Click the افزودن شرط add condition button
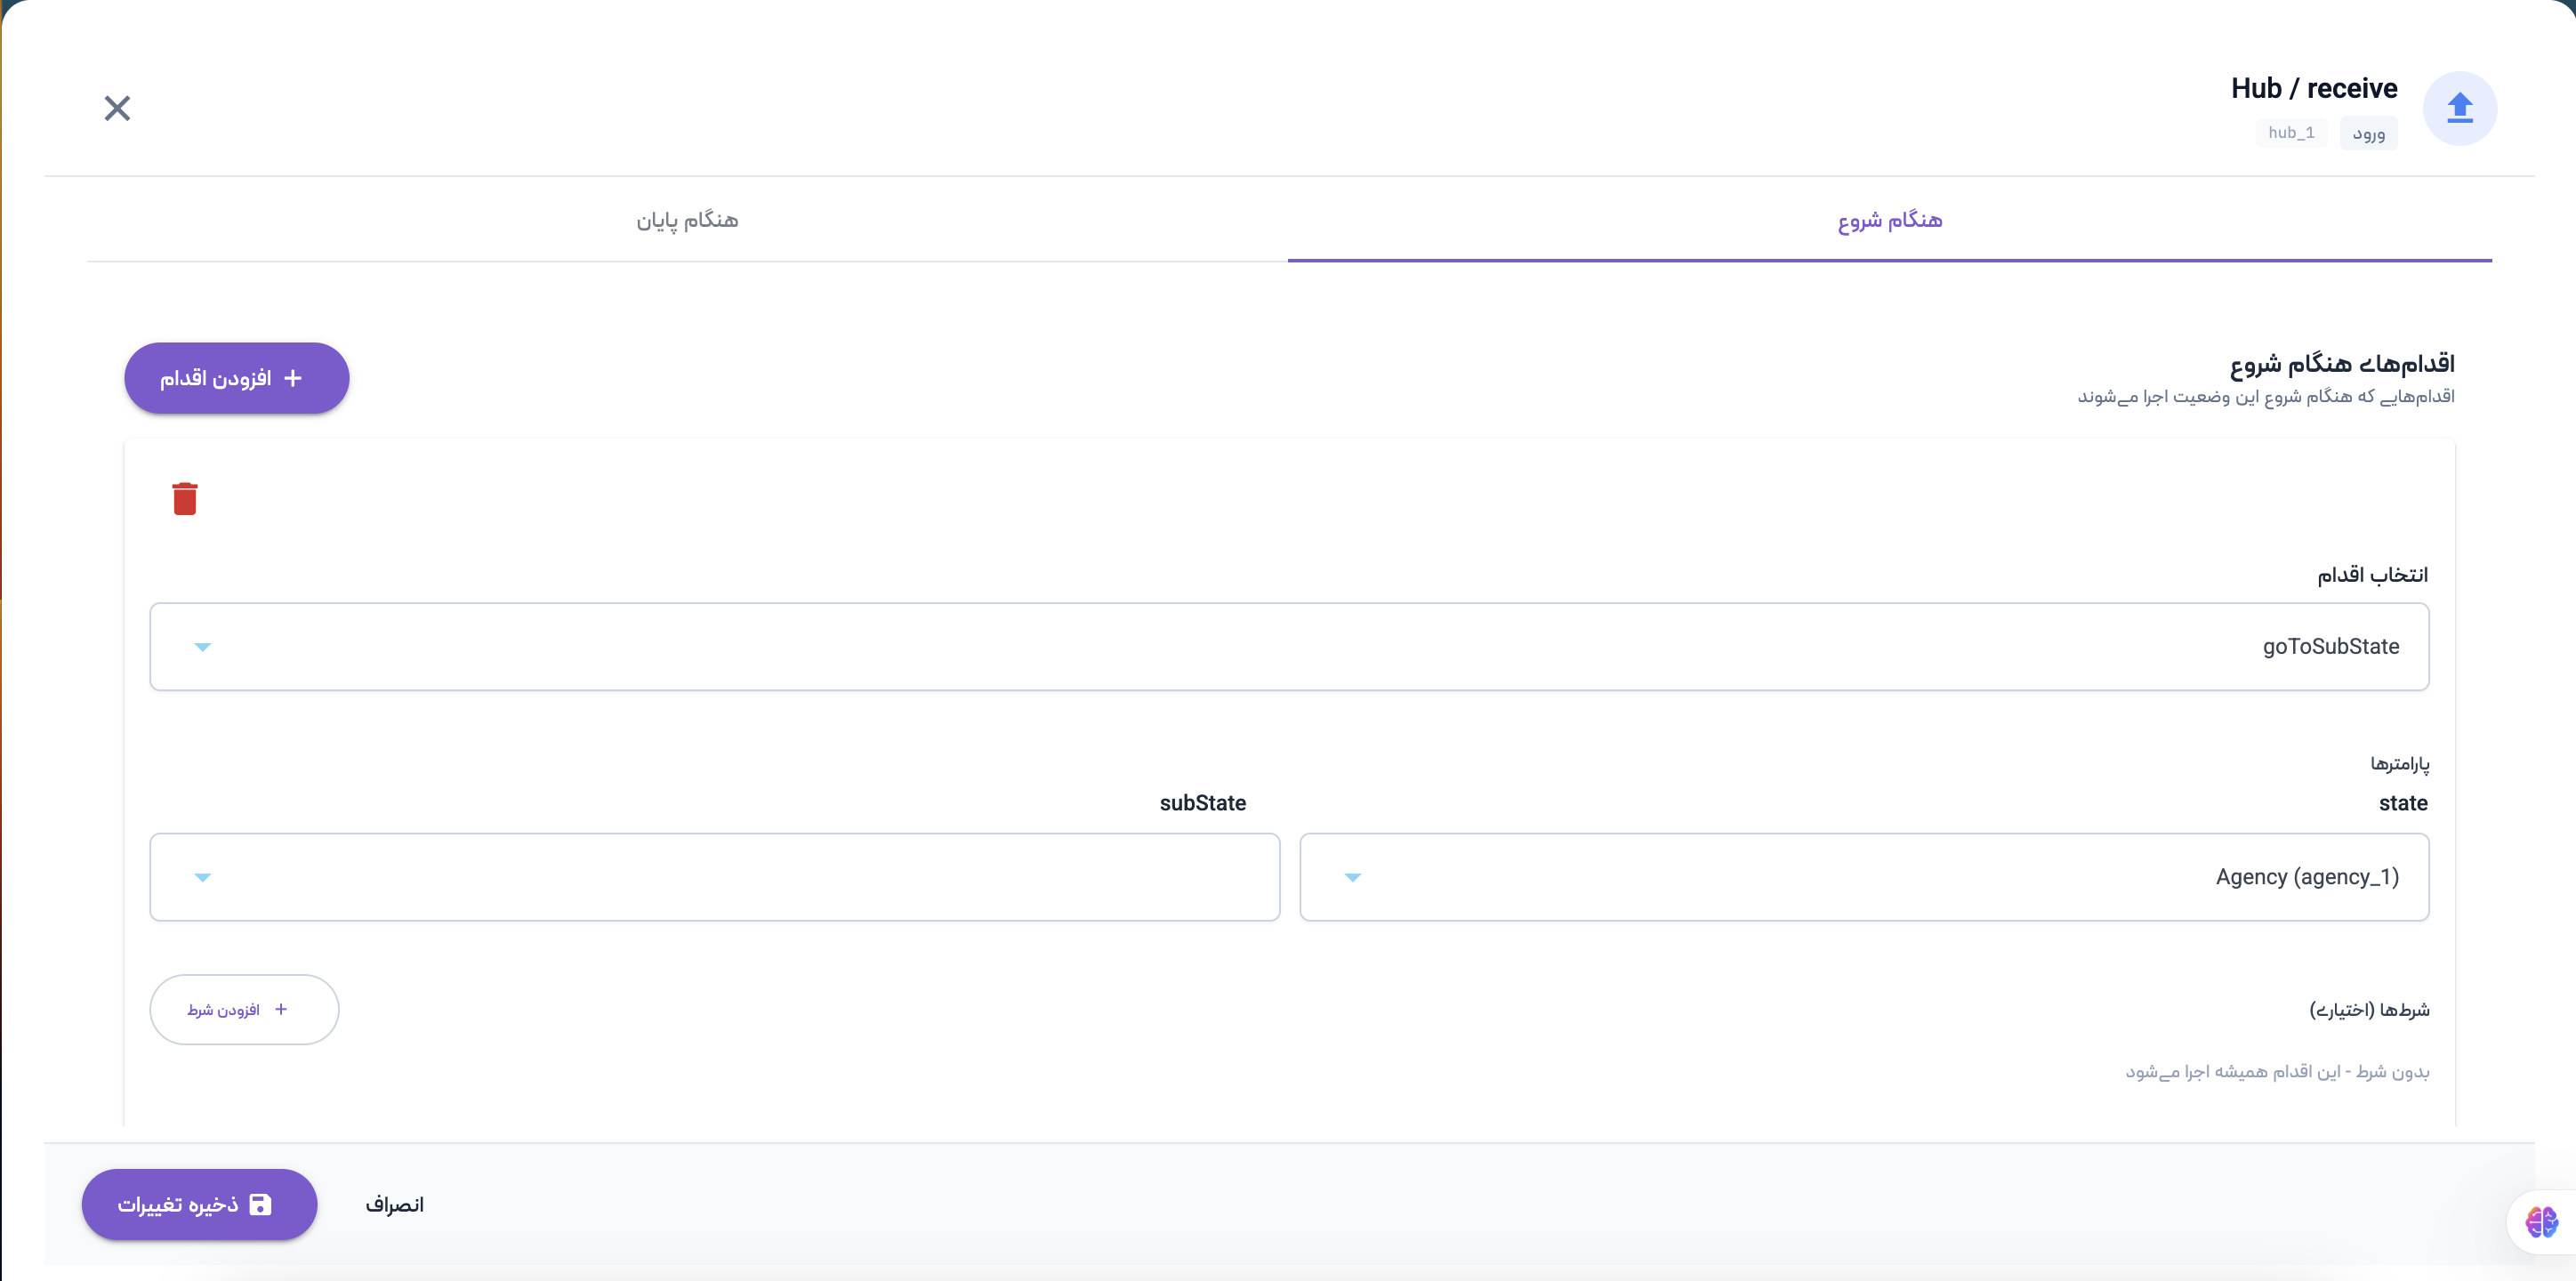 tap(244, 1009)
